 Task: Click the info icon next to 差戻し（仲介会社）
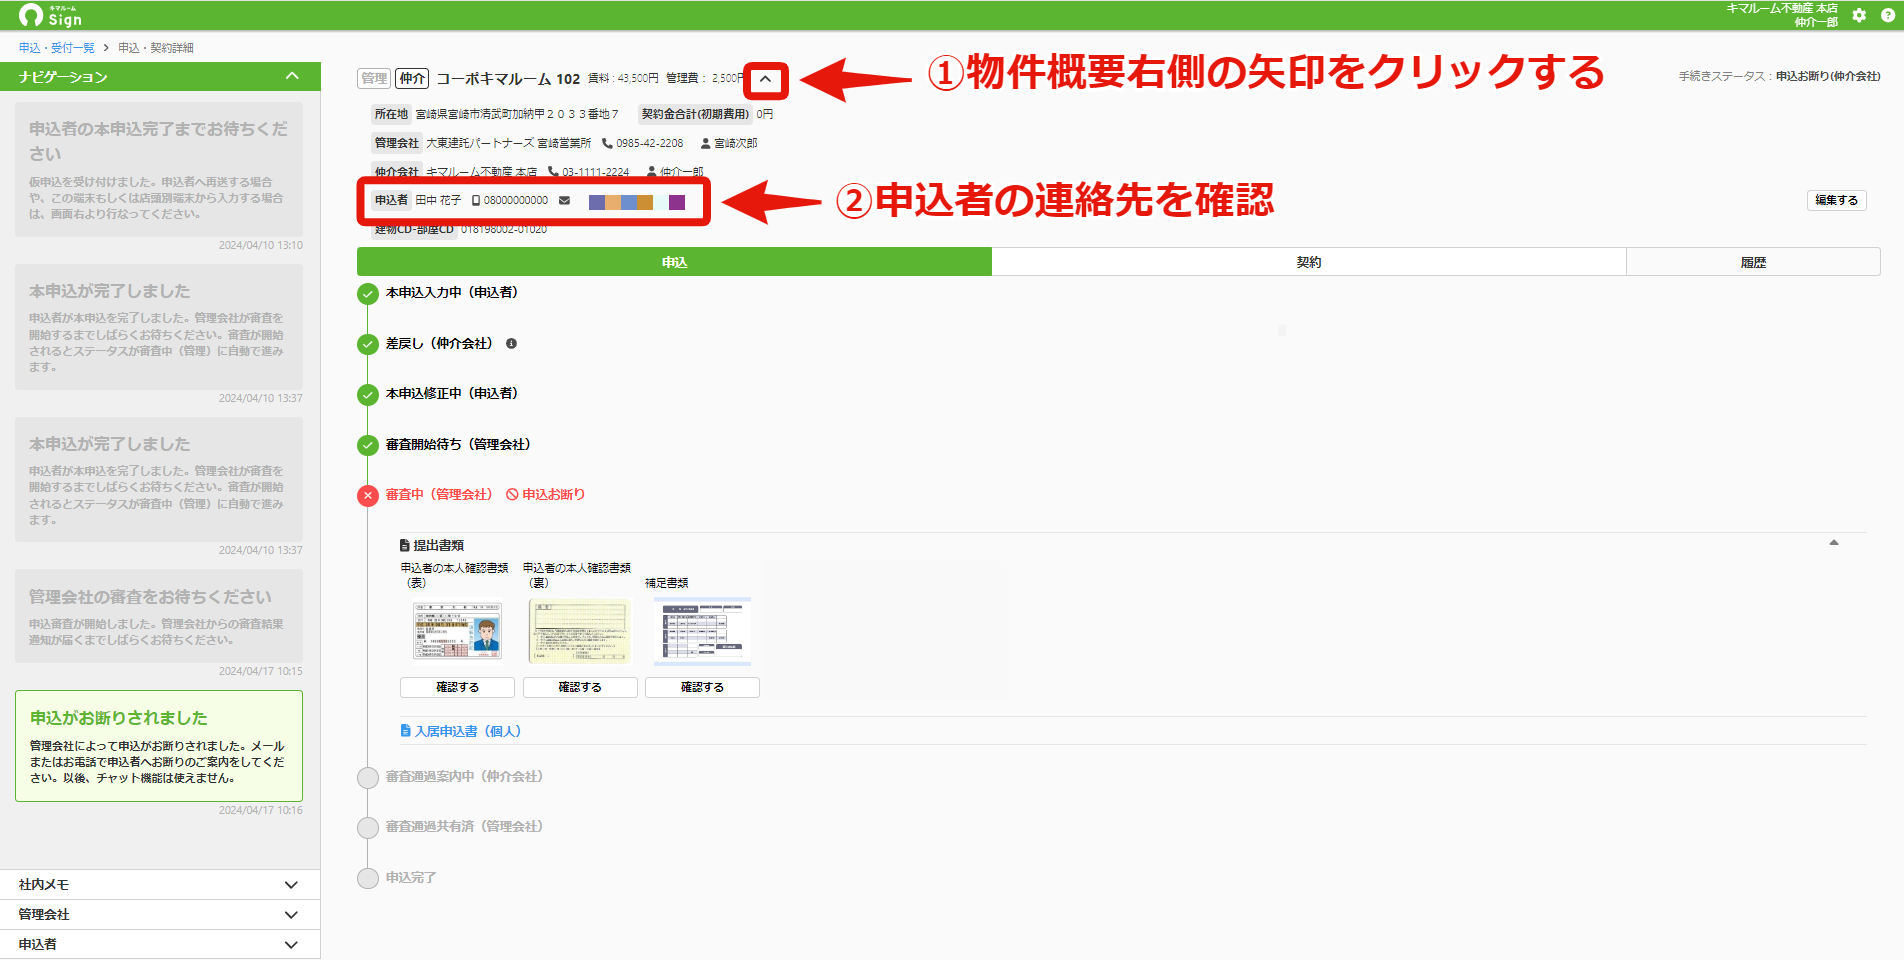511,343
